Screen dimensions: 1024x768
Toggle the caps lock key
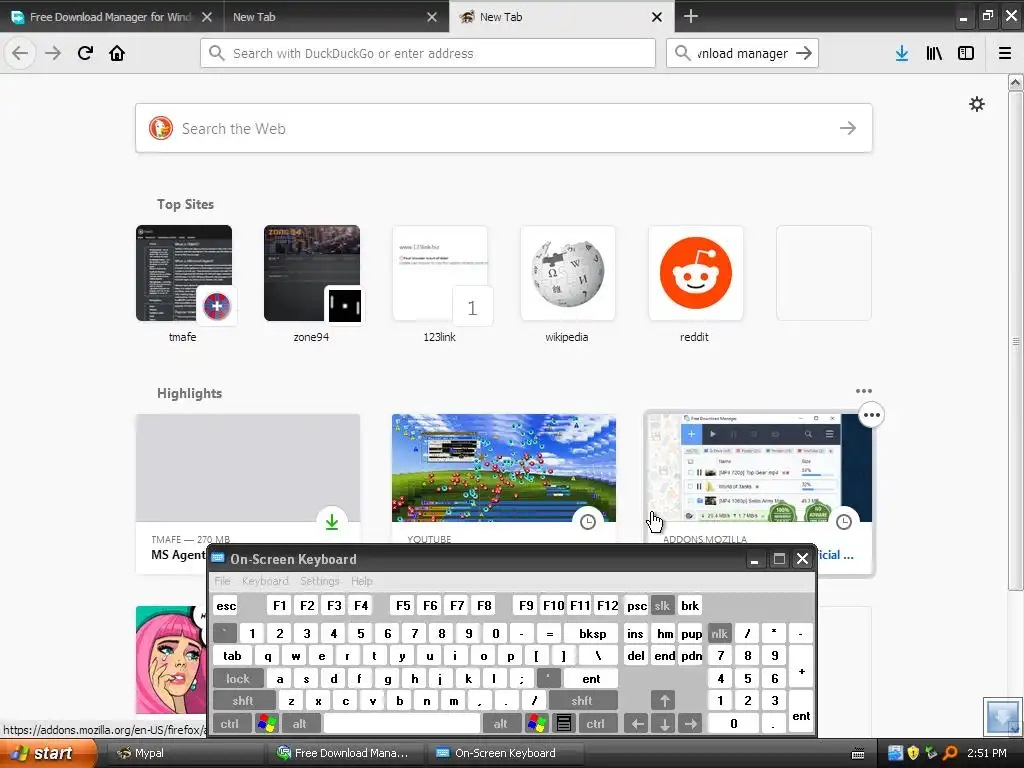point(238,679)
